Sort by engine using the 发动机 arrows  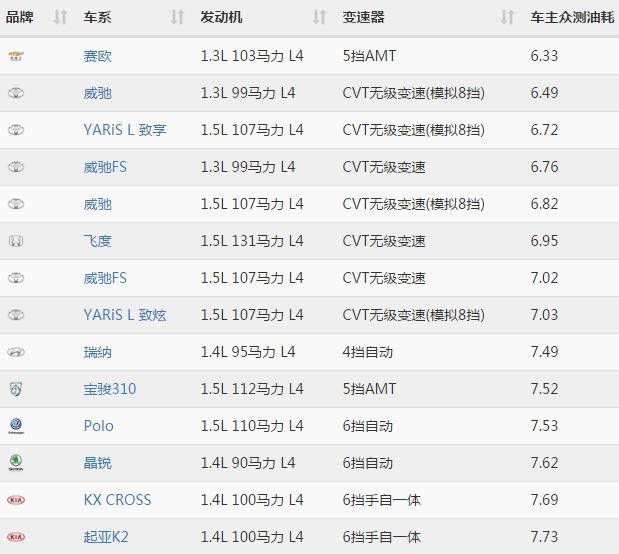(x=319, y=18)
